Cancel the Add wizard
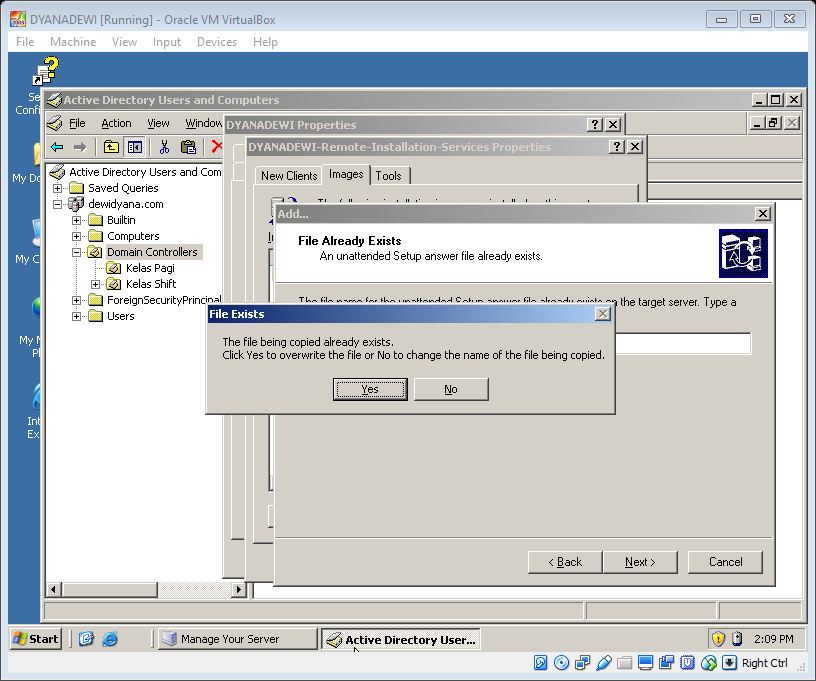This screenshot has width=816, height=681. click(x=725, y=562)
